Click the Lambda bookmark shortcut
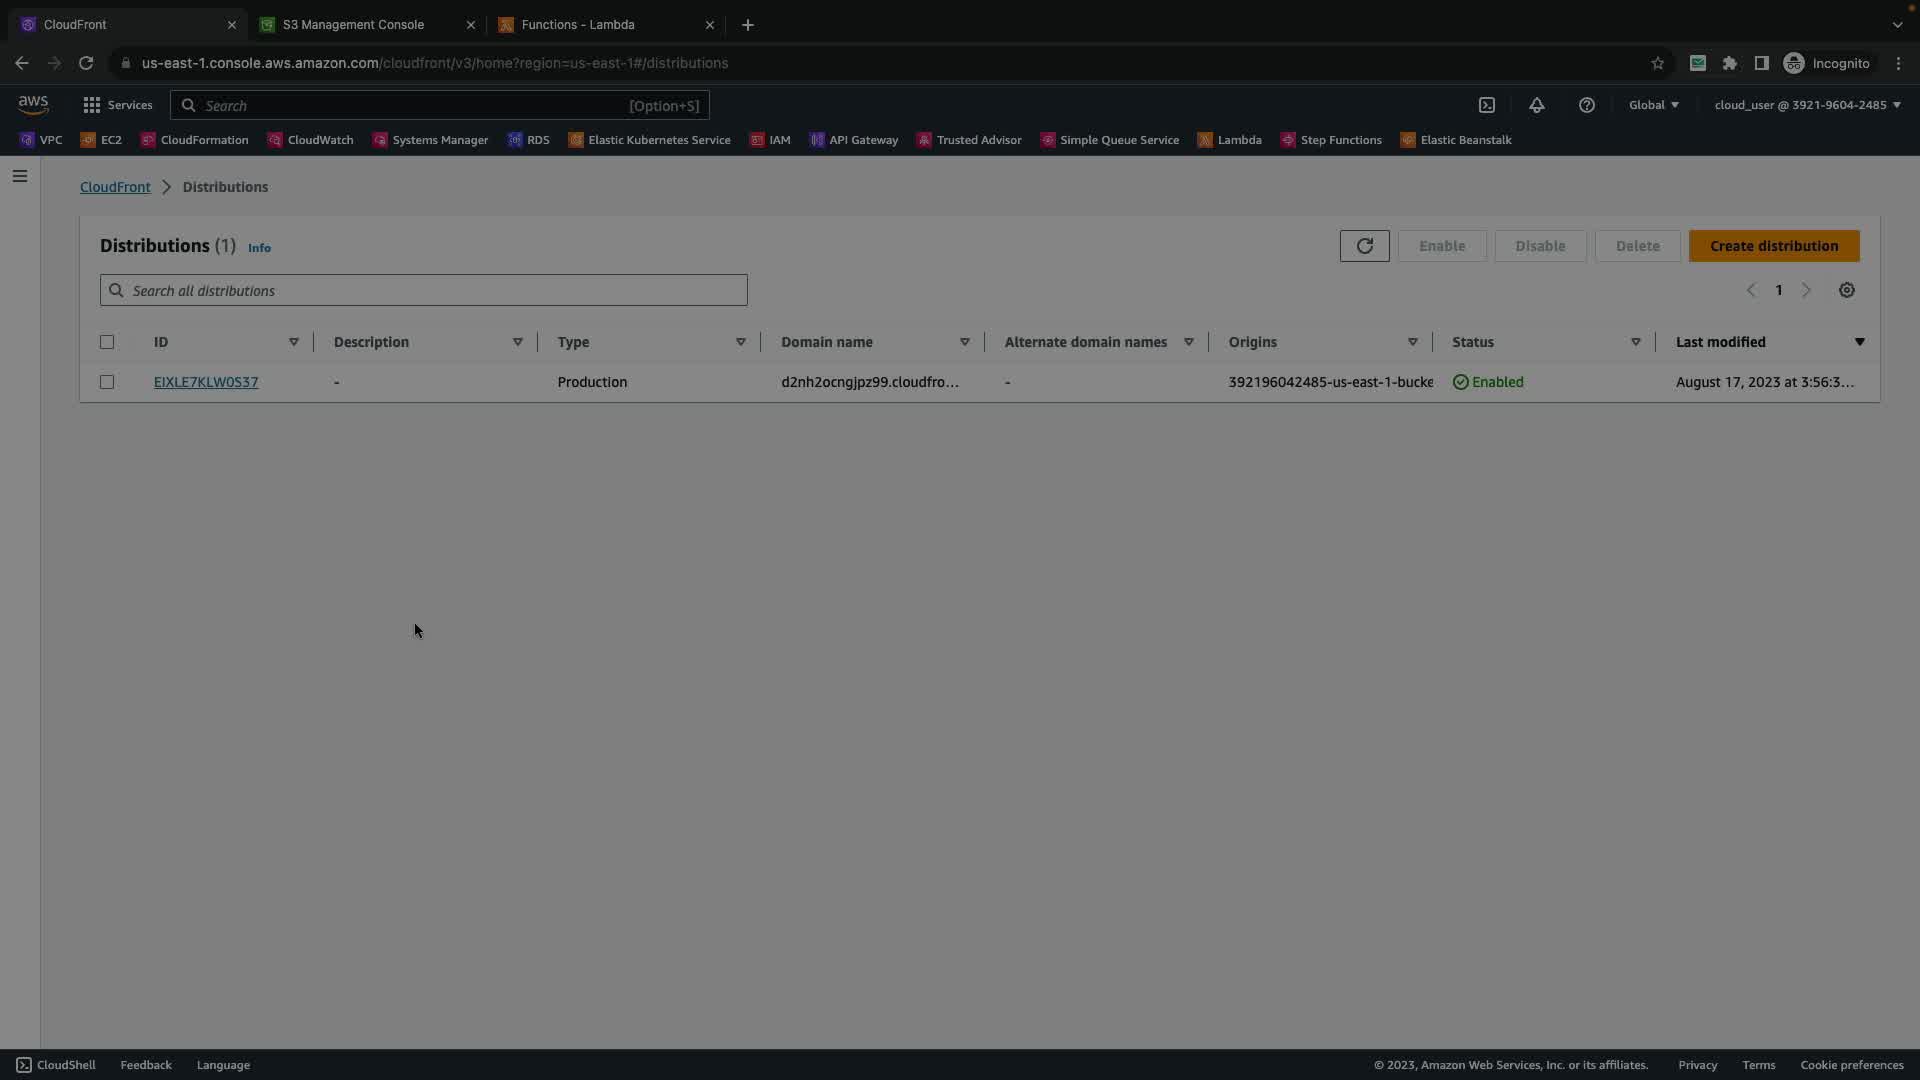The height and width of the screenshot is (1080, 1920). coord(1229,140)
